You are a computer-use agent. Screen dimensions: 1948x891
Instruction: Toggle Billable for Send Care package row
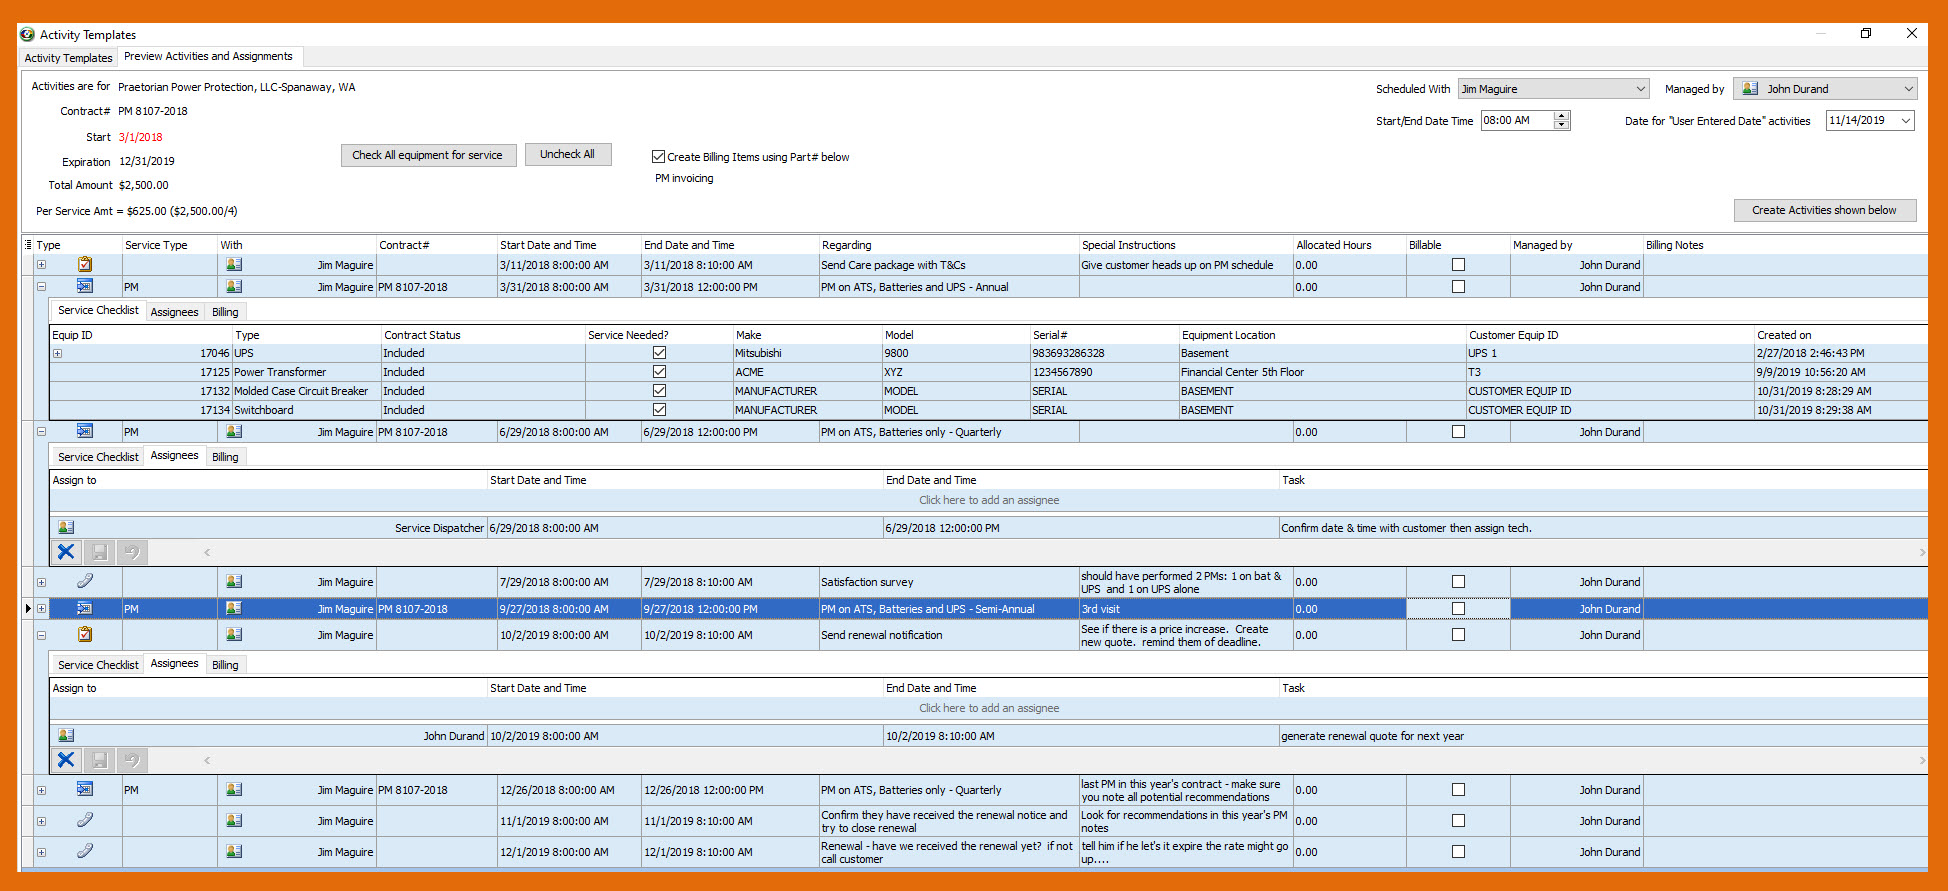[x=1458, y=265]
